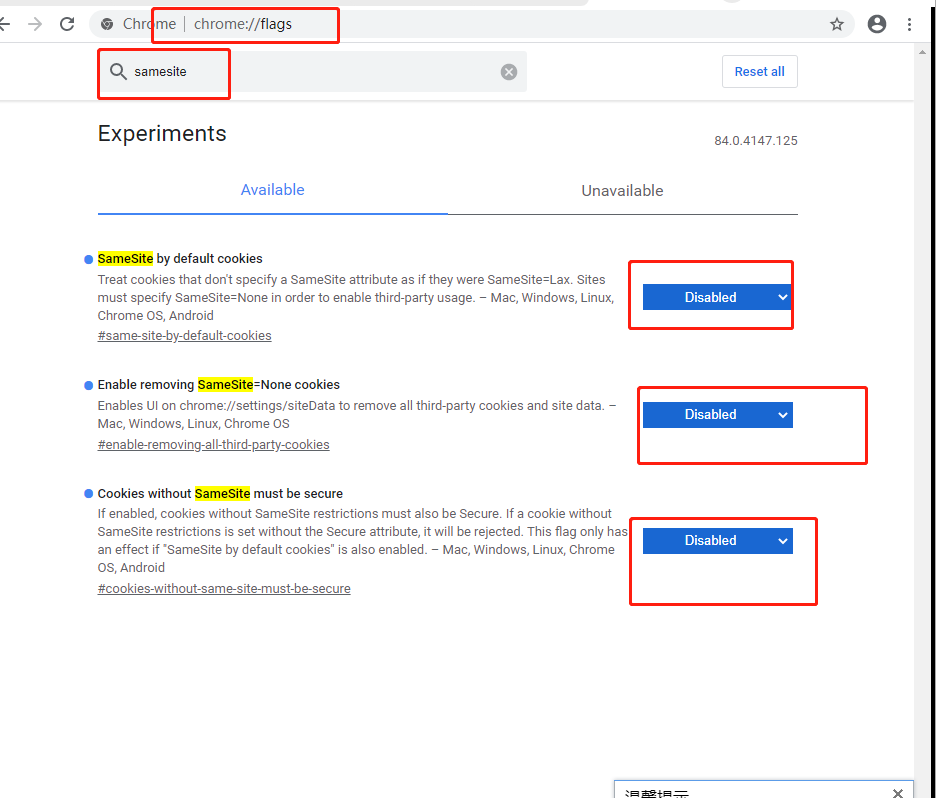Bookmark this page with the star icon

pos(836,24)
